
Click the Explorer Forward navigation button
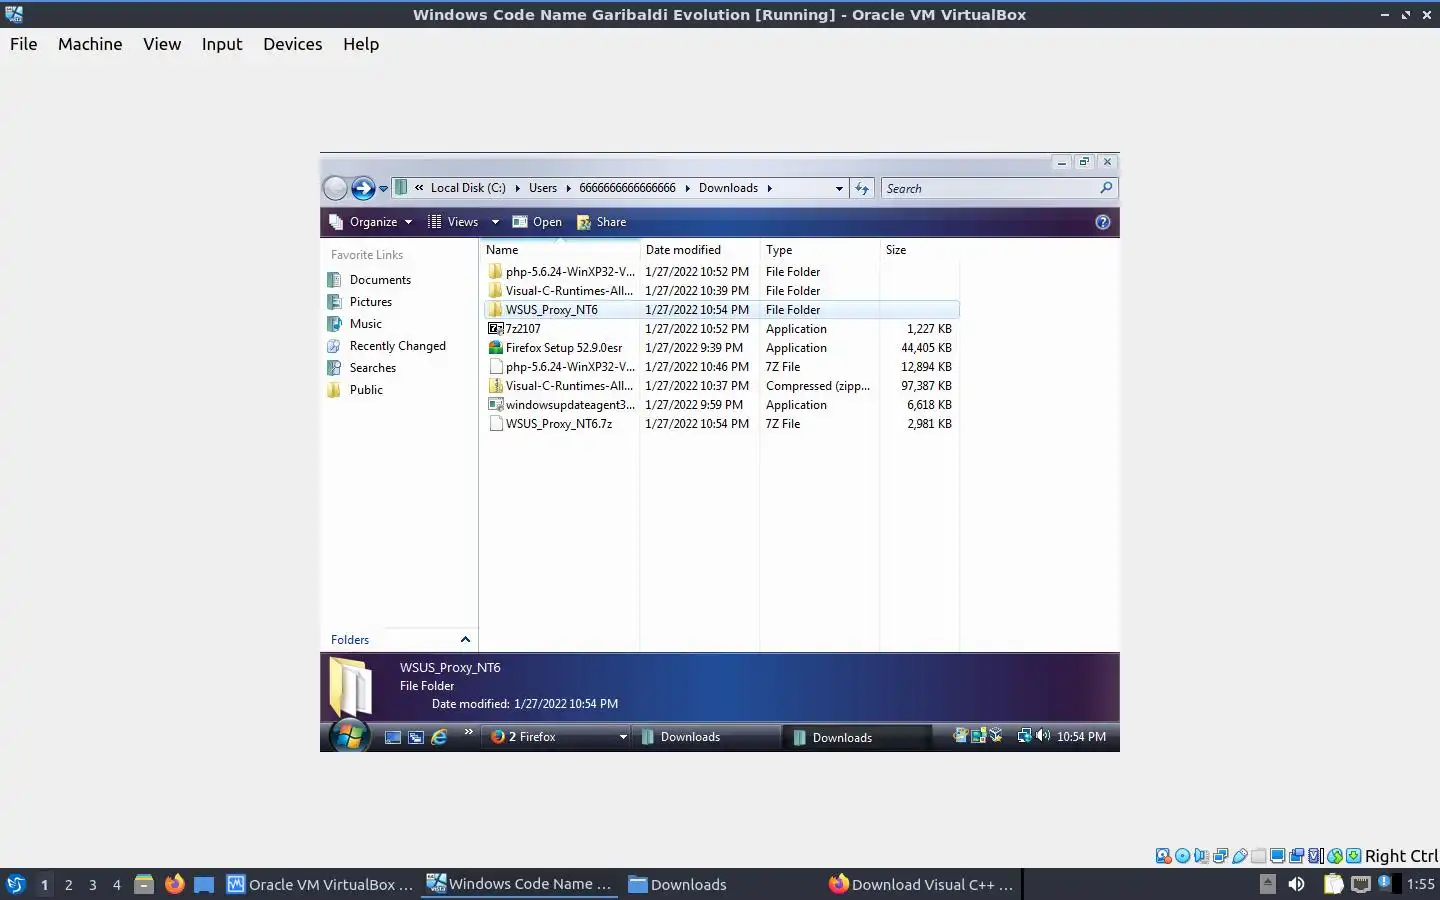pyautogui.click(x=363, y=188)
